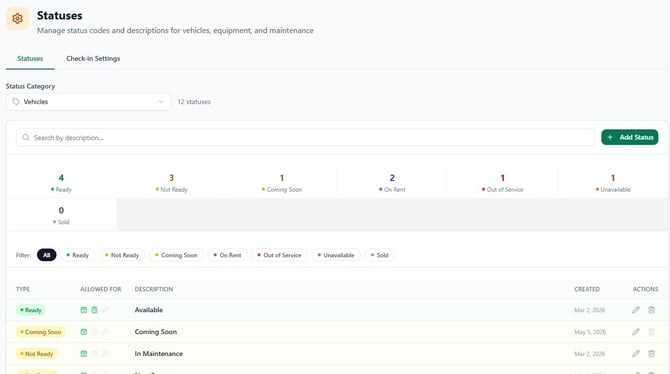Image resolution: width=670 pixels, height=374 pixels.
Task: Filter statuses by Ready chip
Action: pyautogui.click(x=77, y=255)
